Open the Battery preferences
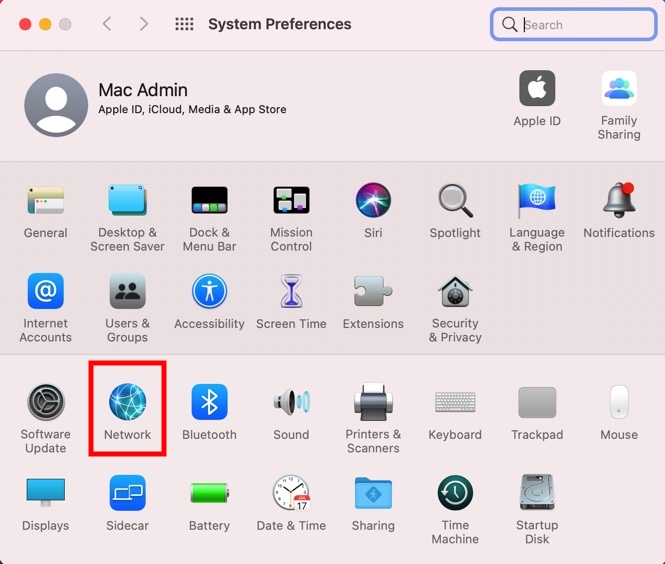This screenshot has width=665, height=564. click(209, 494)
